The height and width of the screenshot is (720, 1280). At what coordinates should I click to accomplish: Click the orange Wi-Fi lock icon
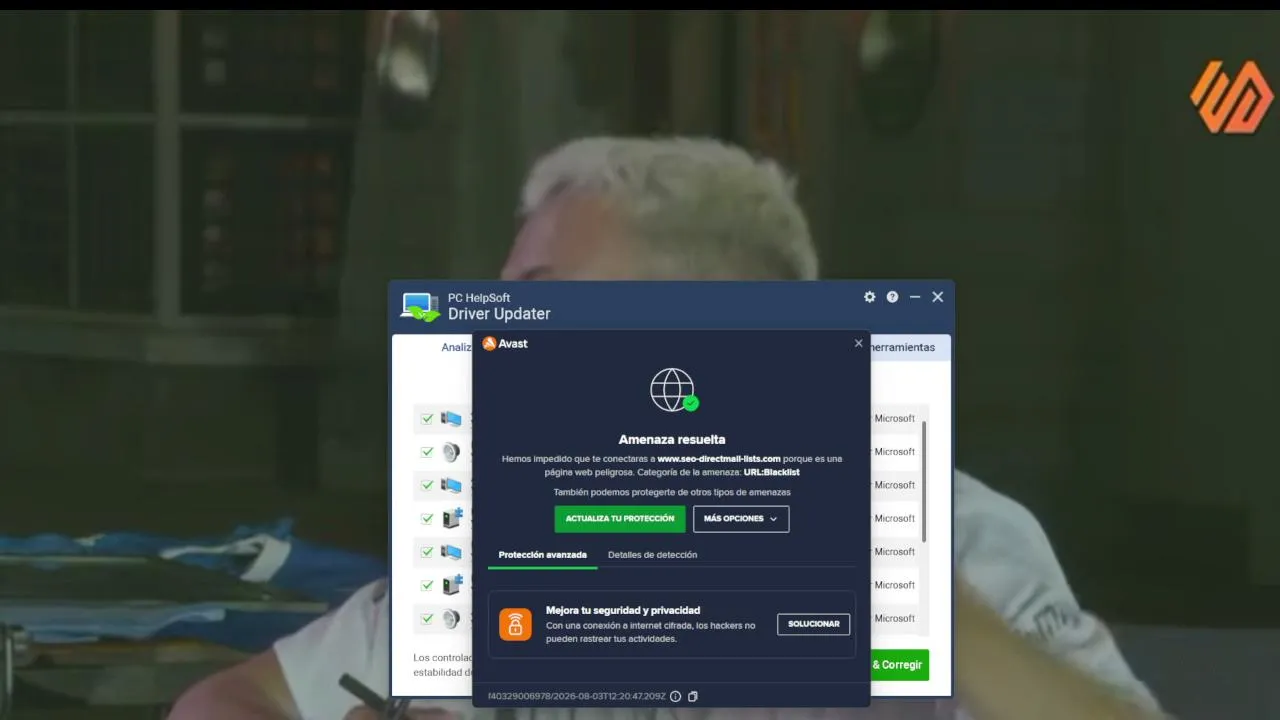coord(515,624)
